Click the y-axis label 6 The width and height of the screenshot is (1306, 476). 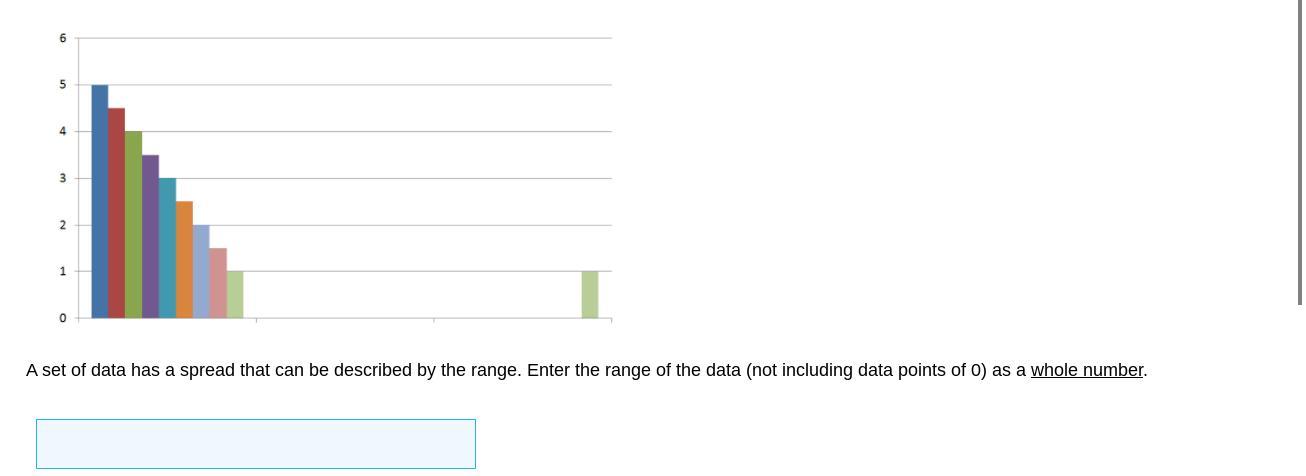tap(62, 38)
